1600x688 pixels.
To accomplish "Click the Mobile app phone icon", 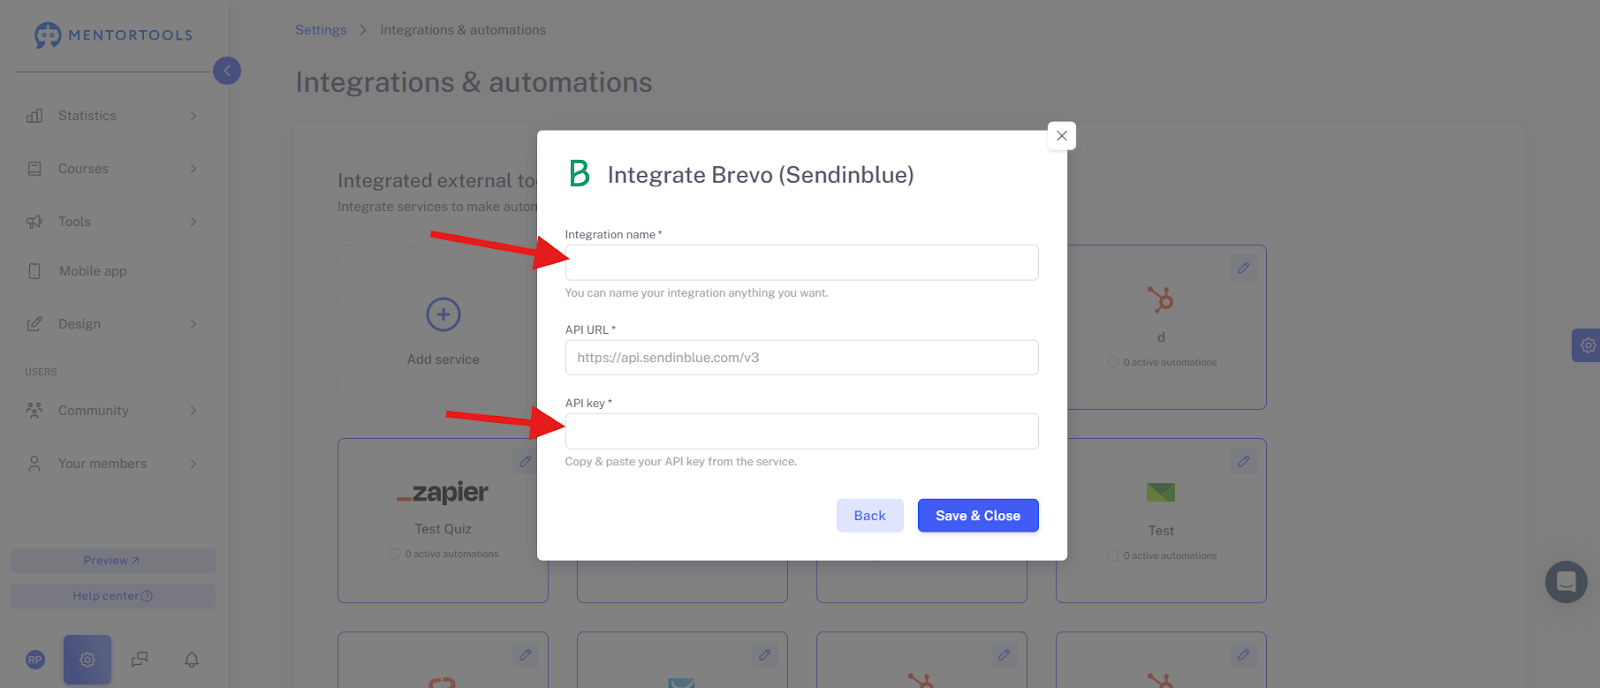I will [34, 271].
